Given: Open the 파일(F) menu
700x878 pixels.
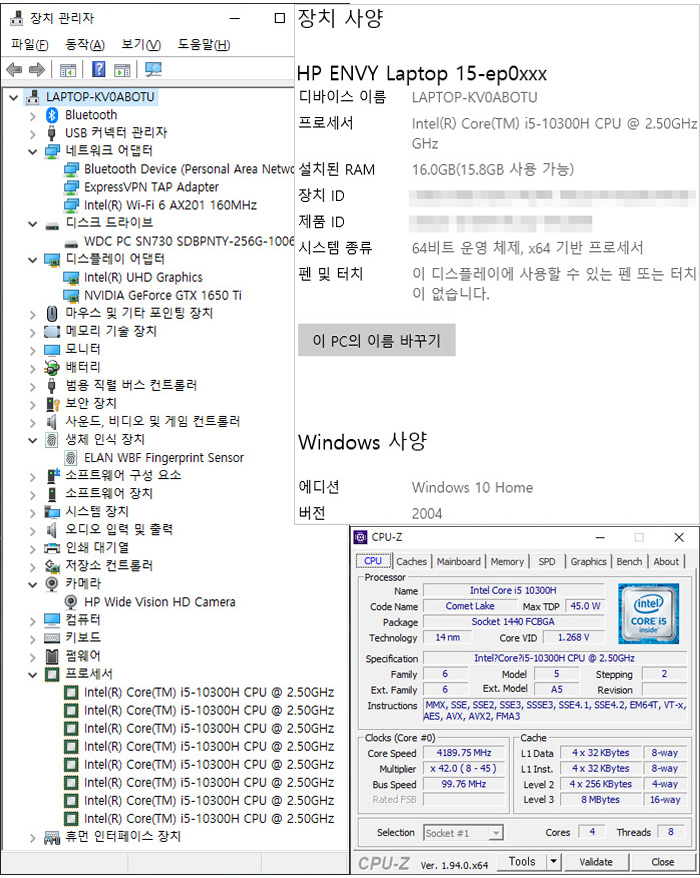Looking at the screenshot, I should tap(30, 44).
